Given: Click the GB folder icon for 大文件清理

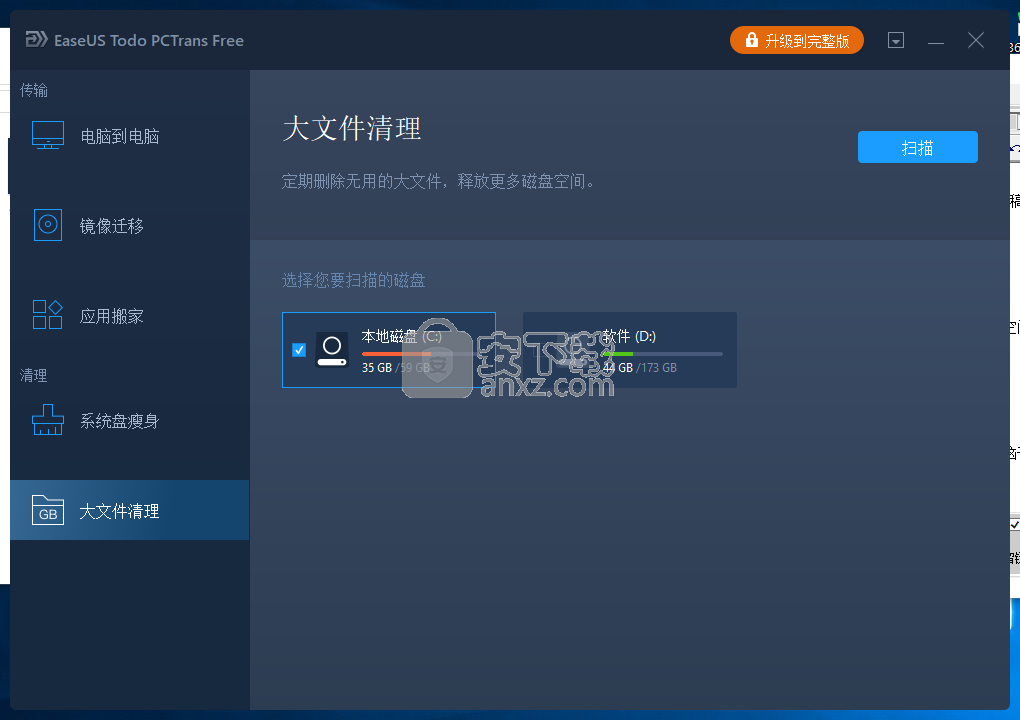Looking at the screenshot, I should (47, 511).
